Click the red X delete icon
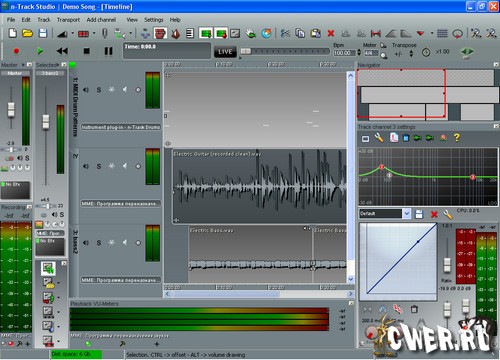Screen dimensions: 500x360 [331, 33]
